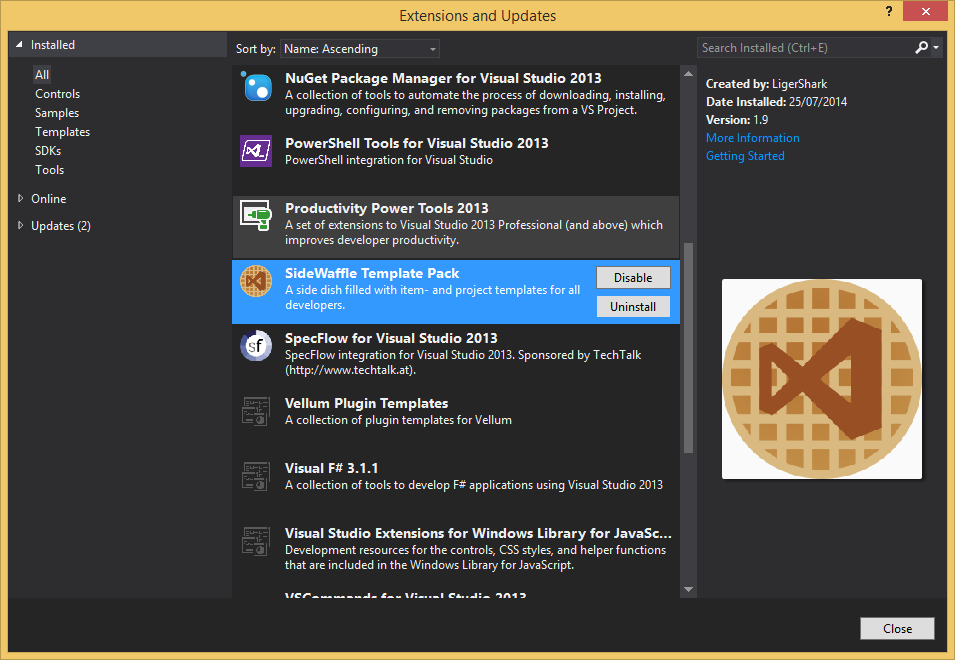
Task: Expand the Online category
Action: point(20,198)
